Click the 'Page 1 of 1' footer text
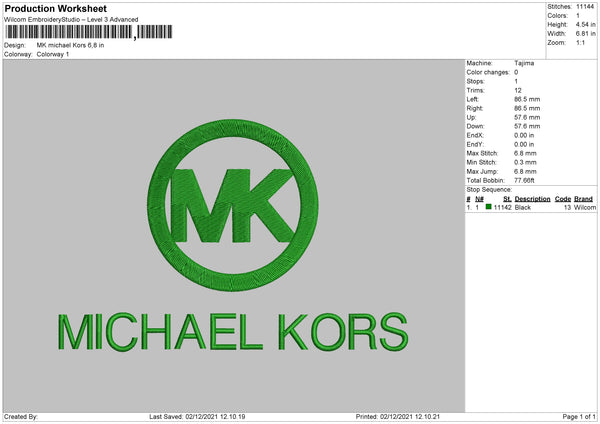The image size is (600, 424). click(x=579, y=417)
